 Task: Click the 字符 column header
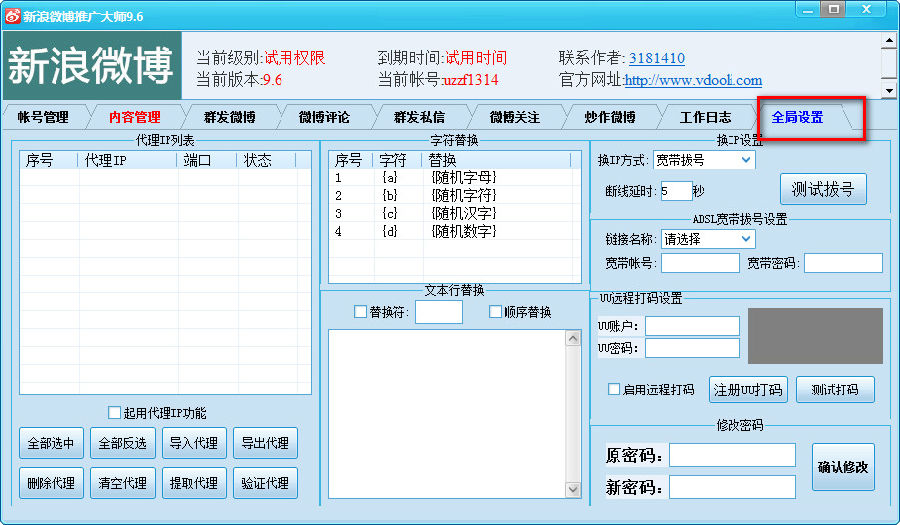point(397,160)
